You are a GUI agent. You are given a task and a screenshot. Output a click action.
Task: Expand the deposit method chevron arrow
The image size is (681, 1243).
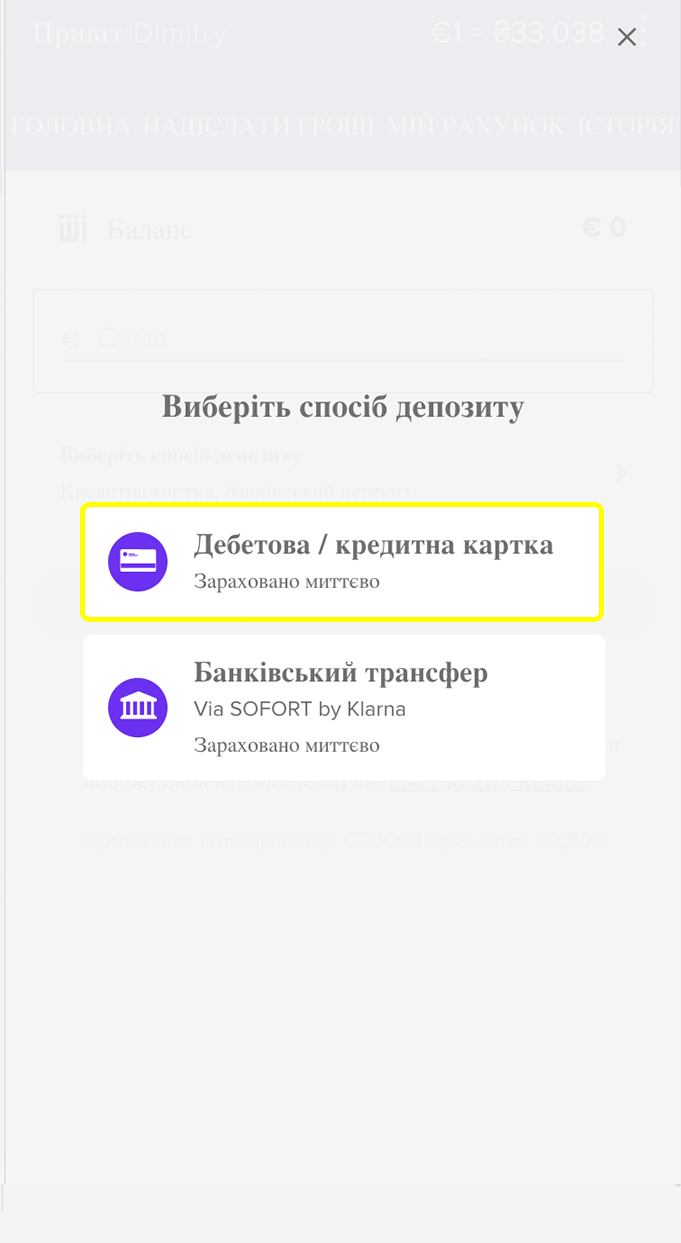click(621, 472)
